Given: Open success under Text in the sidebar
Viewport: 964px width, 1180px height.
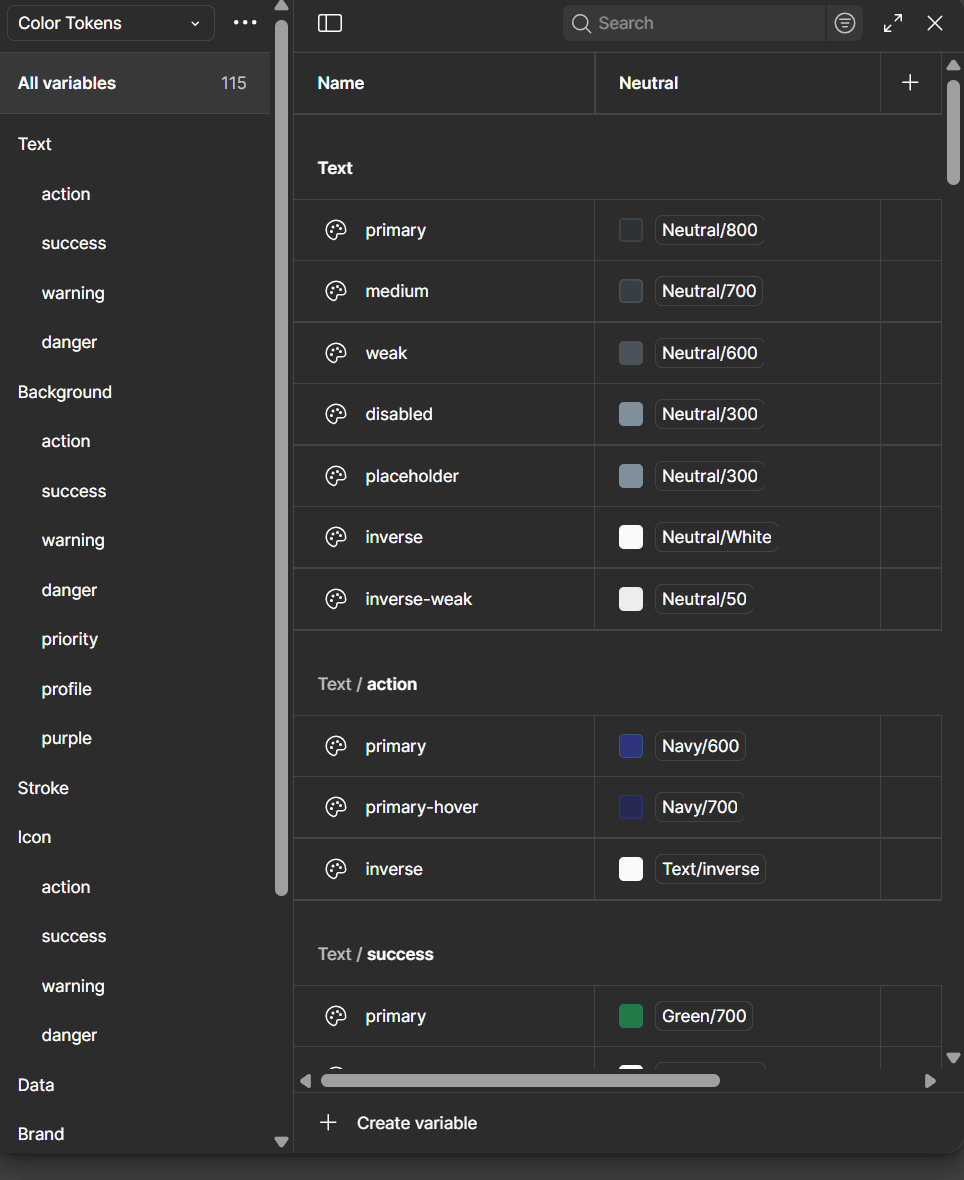Looking at the screenshot, I should (74, 244).
